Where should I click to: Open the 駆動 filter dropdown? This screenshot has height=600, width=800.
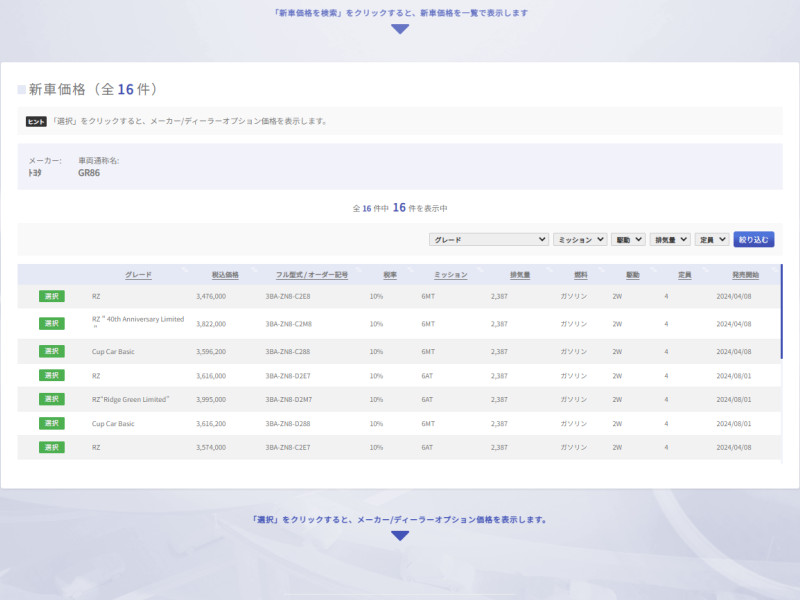[x=629, y=239]
